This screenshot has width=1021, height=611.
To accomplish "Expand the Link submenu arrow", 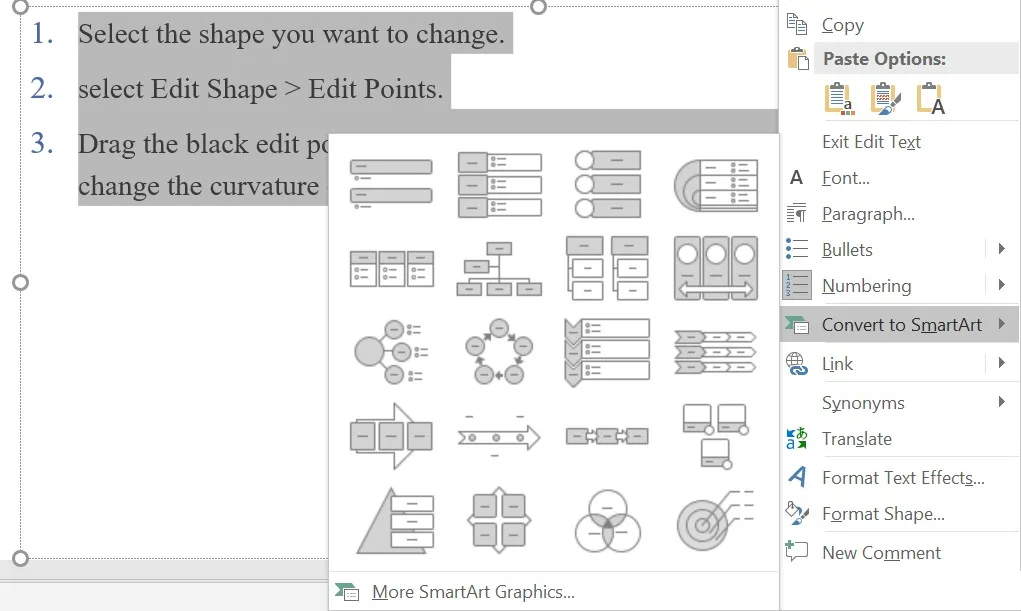I will pyautogui.click(x=1001, y=363).
